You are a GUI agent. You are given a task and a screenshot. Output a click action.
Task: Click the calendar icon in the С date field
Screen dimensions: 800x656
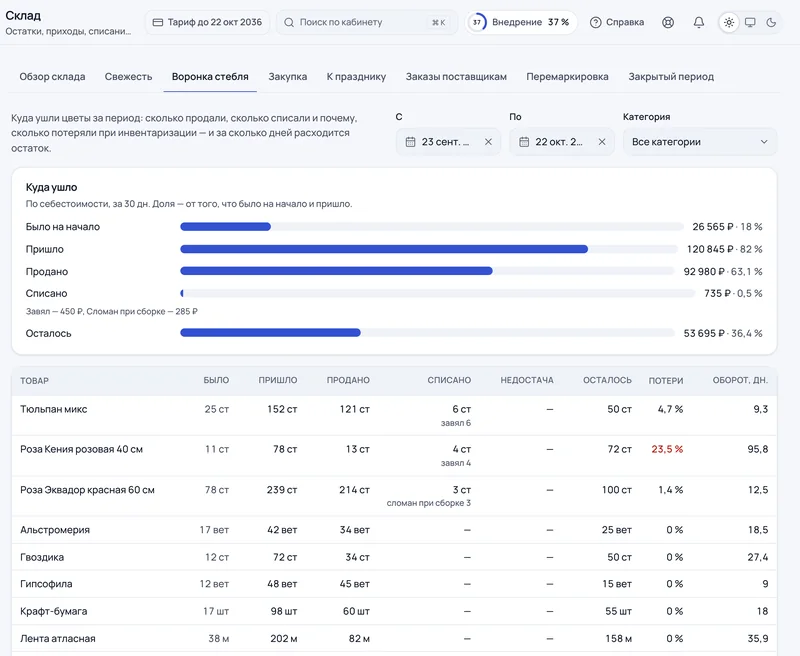(x=410, y=142)
